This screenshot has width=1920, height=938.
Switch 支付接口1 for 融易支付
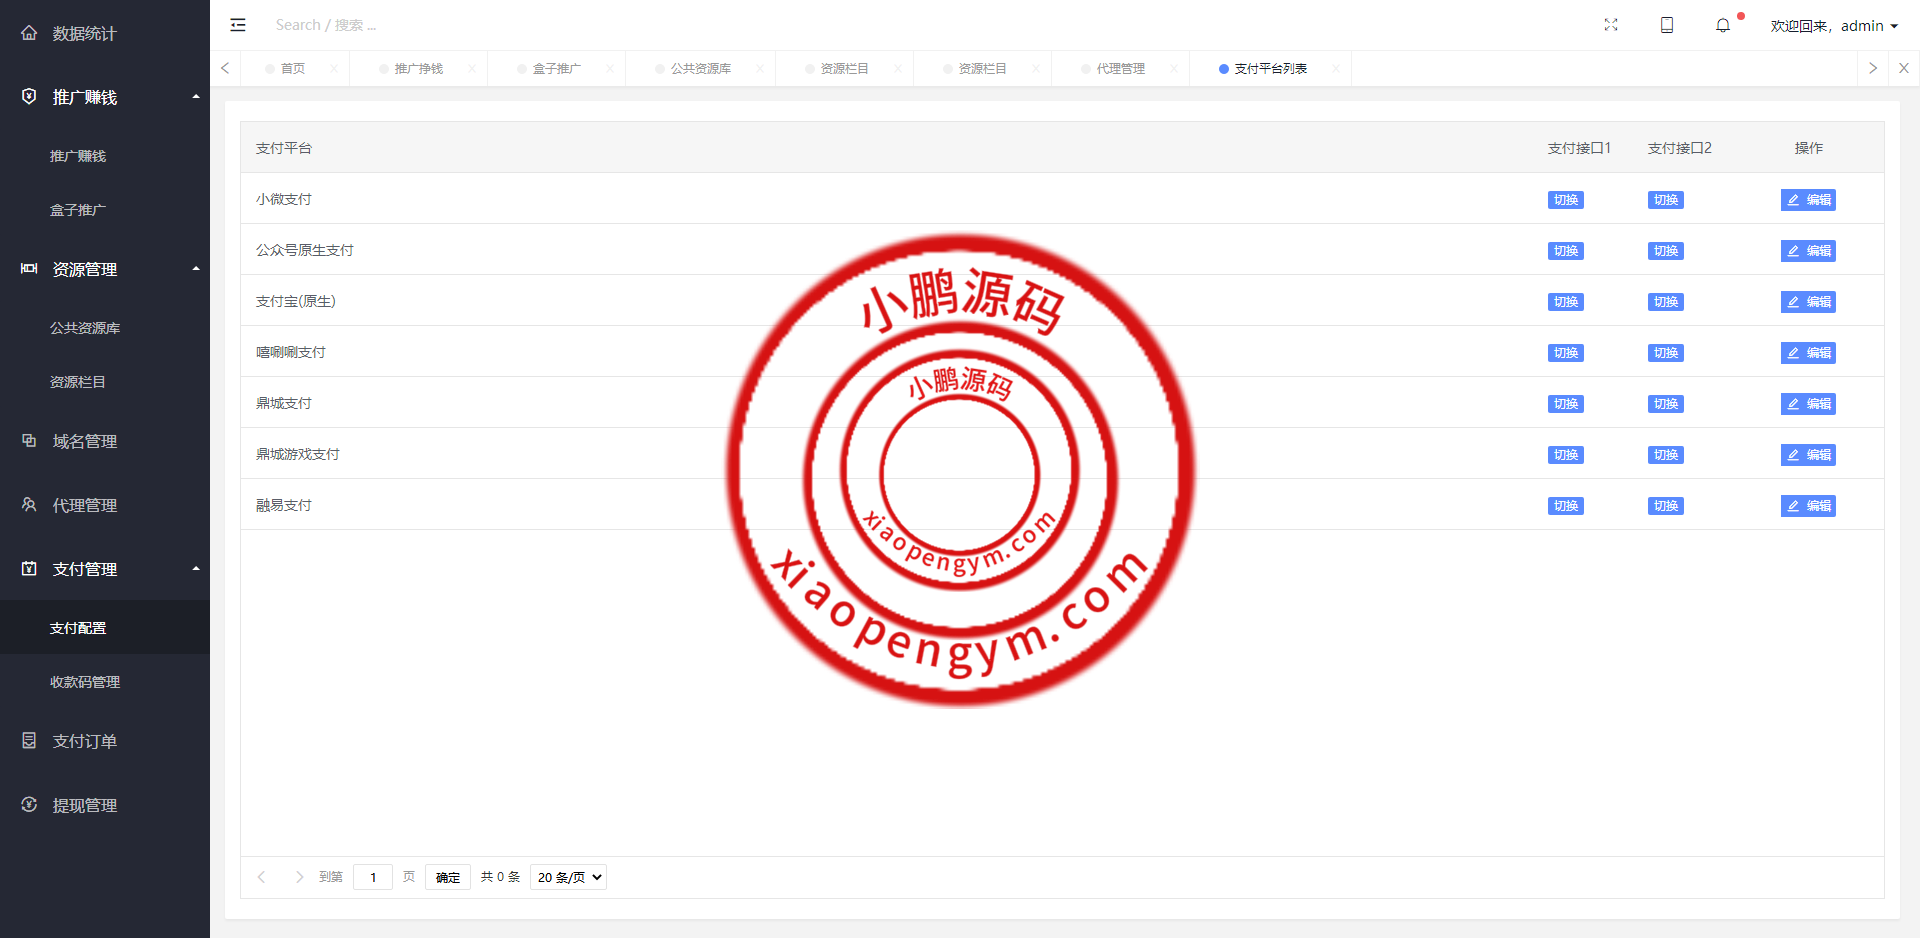click(1565, 506)
